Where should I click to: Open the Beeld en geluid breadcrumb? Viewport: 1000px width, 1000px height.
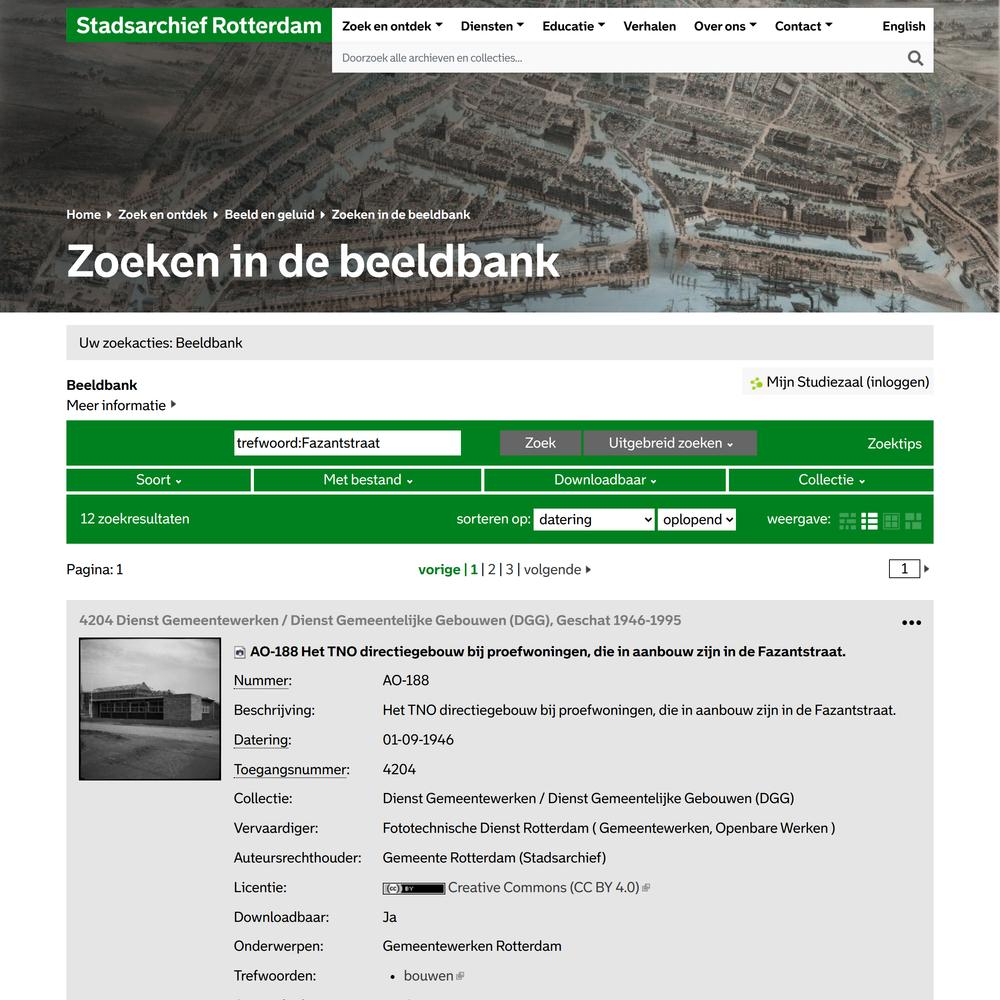(269, 214)
